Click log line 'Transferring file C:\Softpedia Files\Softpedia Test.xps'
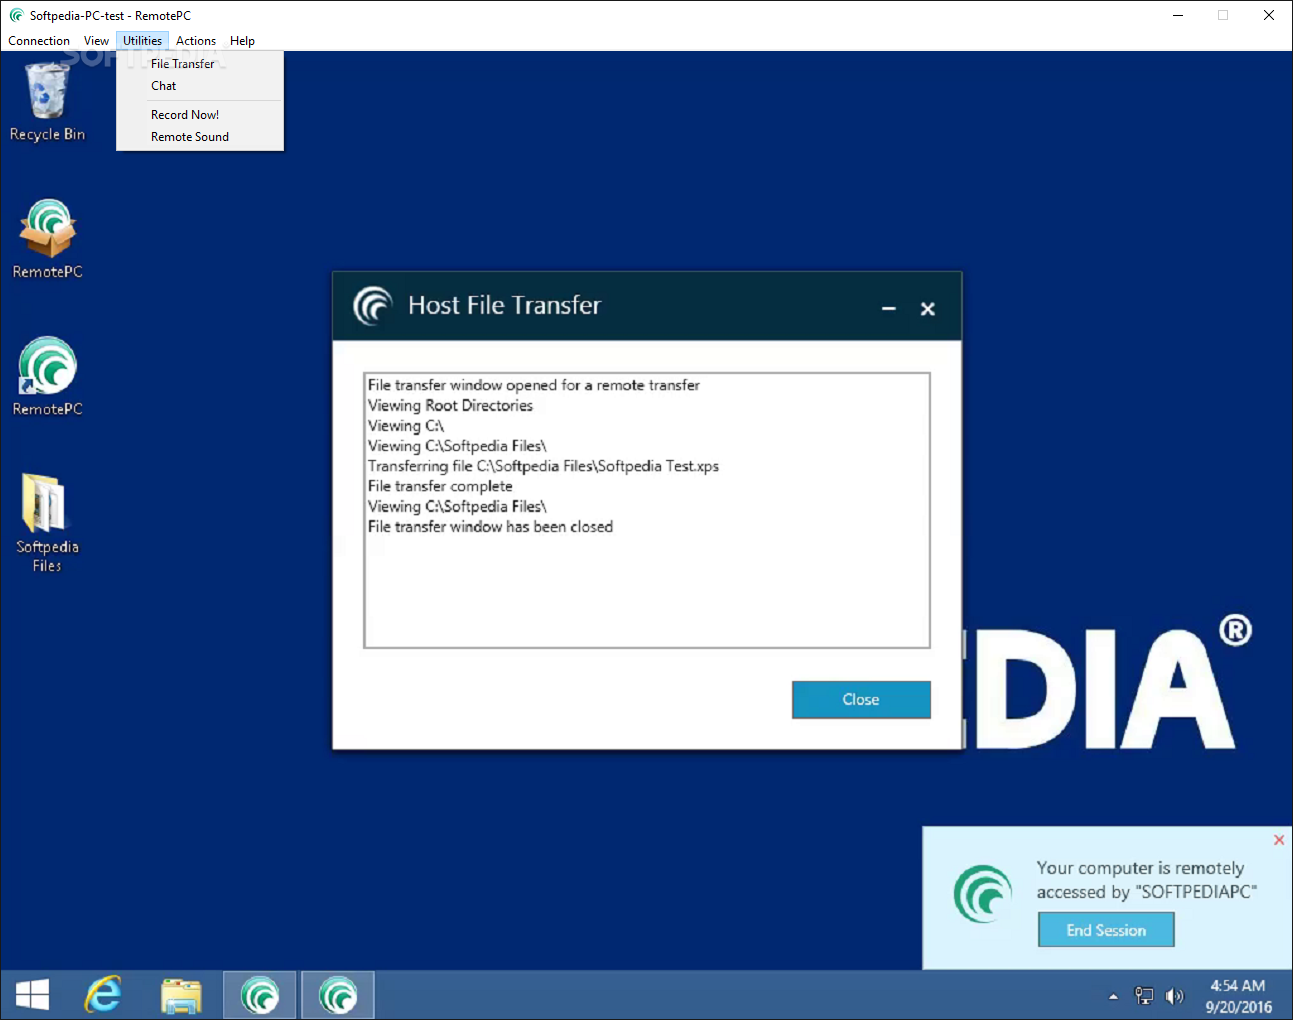 [543, 467]
